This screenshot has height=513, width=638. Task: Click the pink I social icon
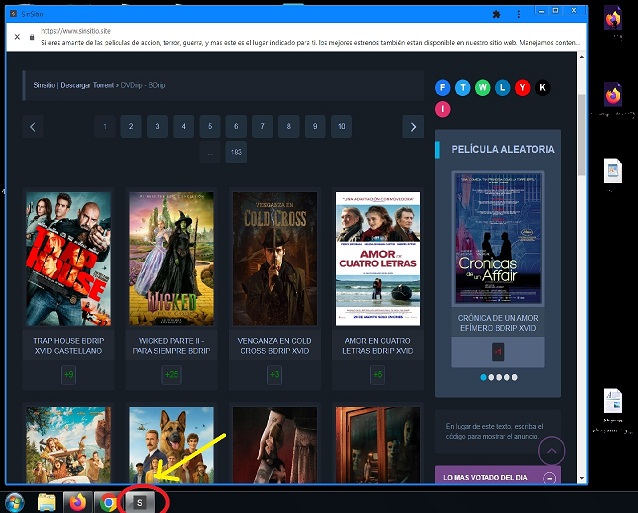pos(444,108)
